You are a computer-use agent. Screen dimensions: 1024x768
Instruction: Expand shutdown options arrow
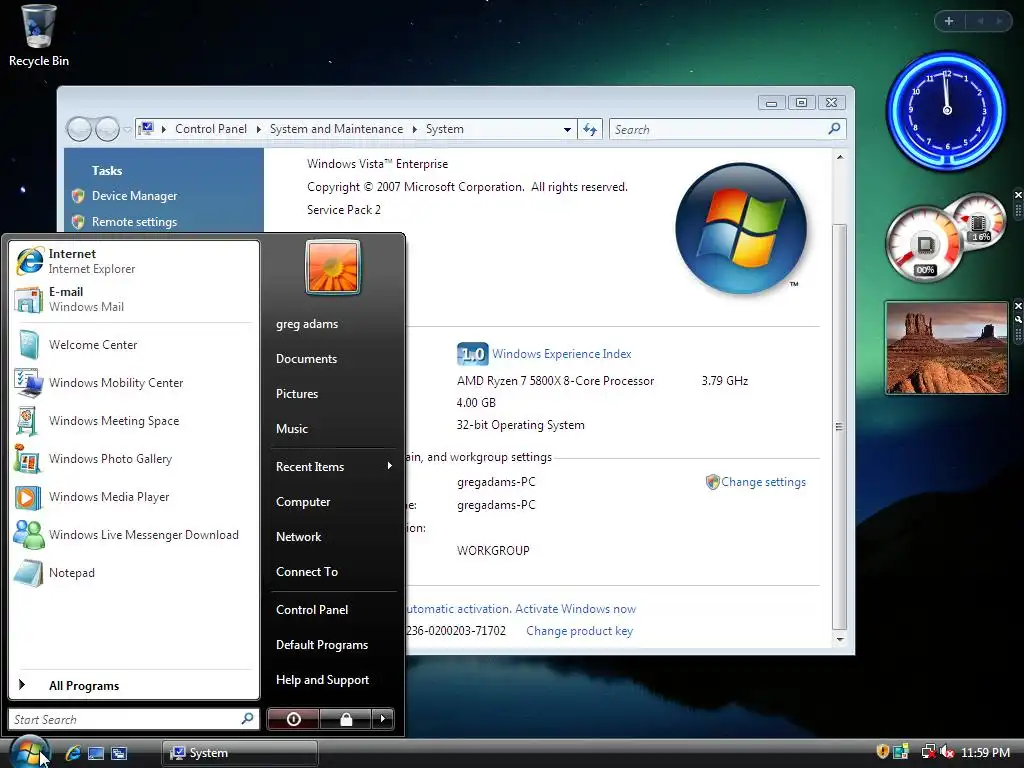pyautogui.click(x=383, y=719)
